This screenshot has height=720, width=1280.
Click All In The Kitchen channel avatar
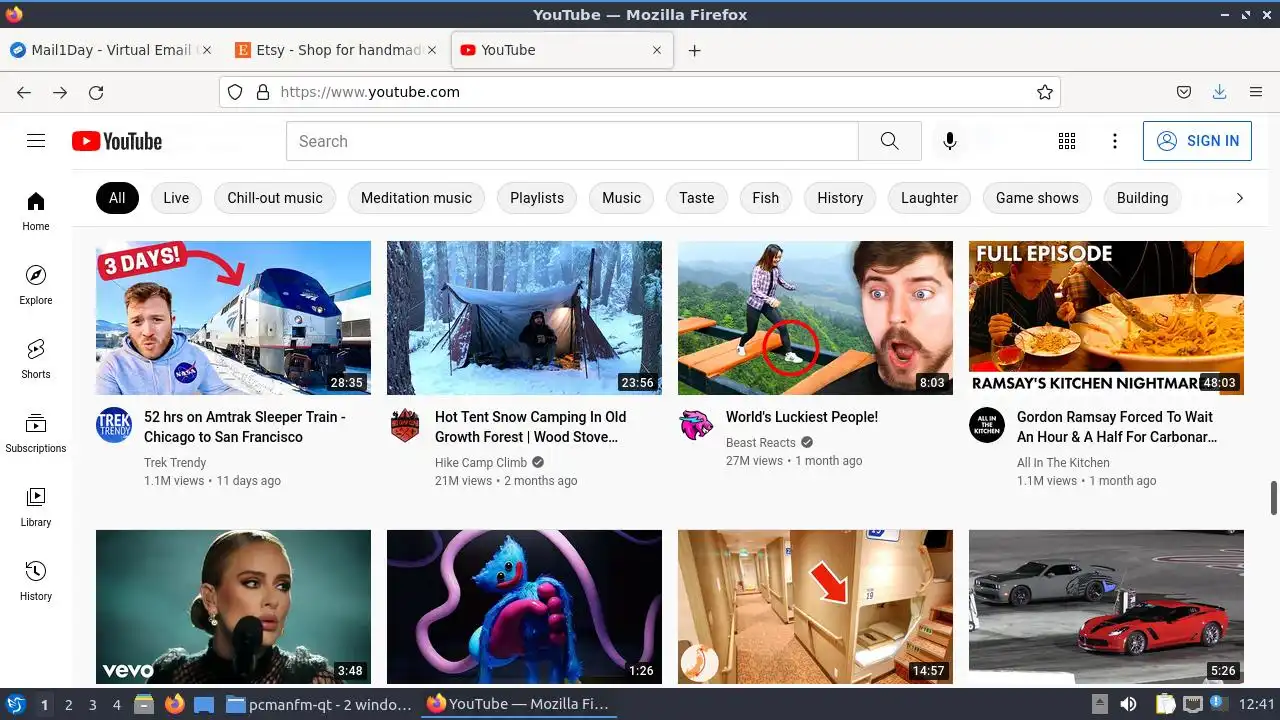coord(987,425)
